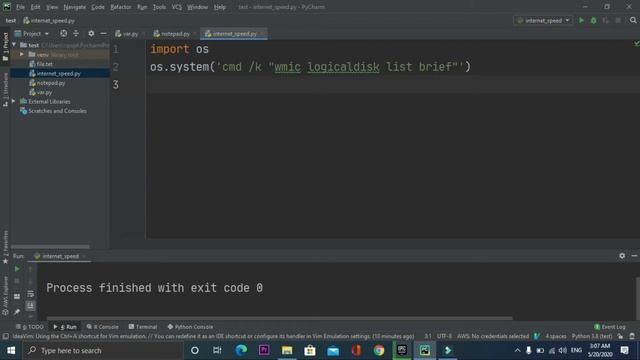Select notepad.py in the project tree
The height and width of the screenshot is (360, 640).
point(51,83)
